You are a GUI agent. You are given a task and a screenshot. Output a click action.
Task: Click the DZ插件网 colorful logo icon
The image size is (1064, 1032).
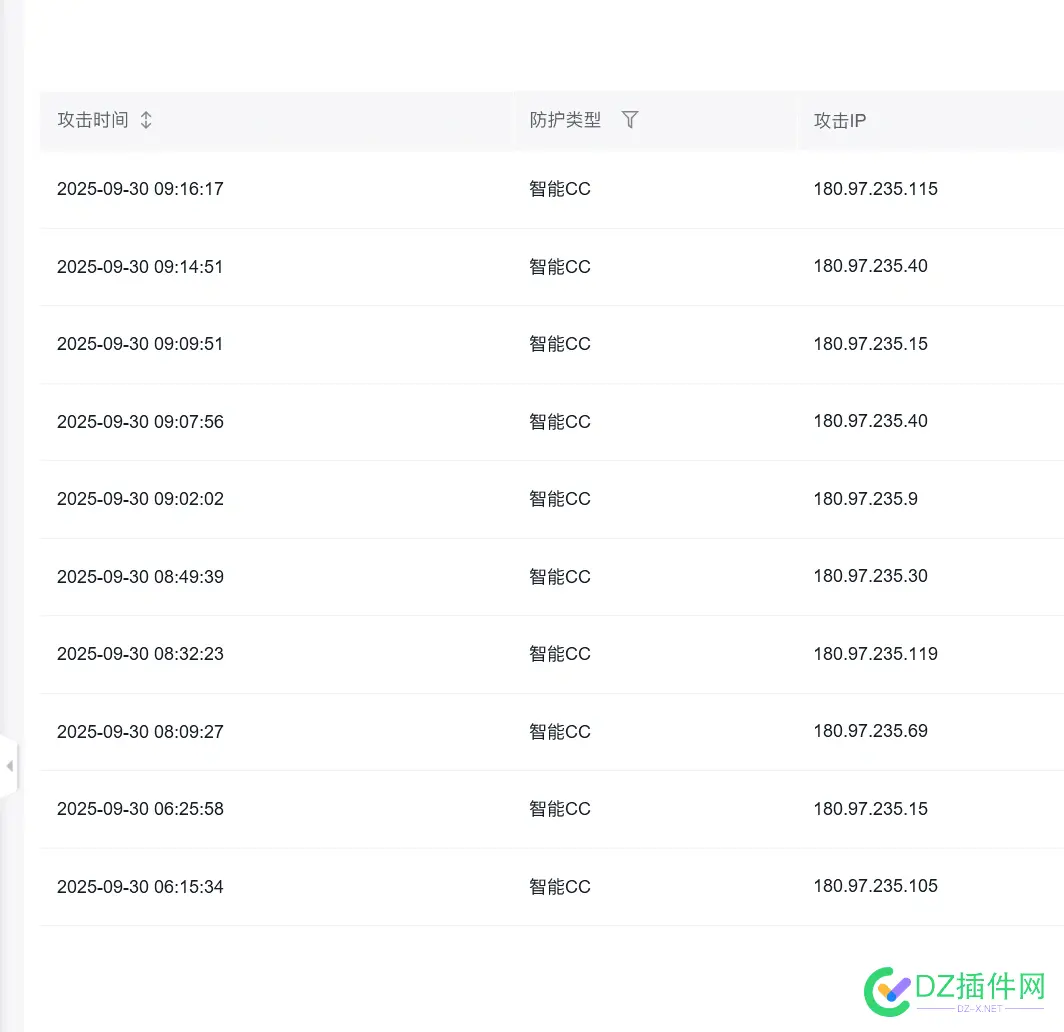[x=886, y=991]
